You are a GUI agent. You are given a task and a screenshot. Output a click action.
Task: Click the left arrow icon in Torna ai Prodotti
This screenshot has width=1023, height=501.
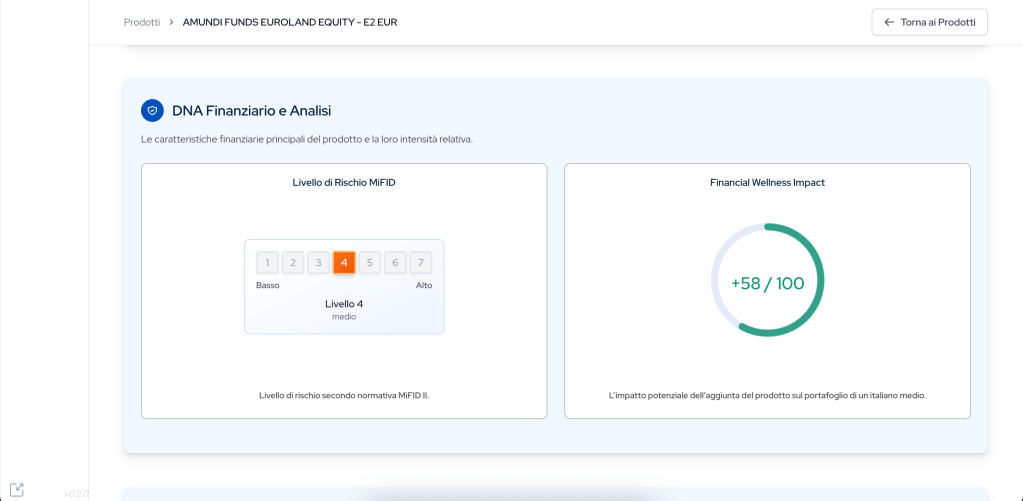click(x=889, y=22)
